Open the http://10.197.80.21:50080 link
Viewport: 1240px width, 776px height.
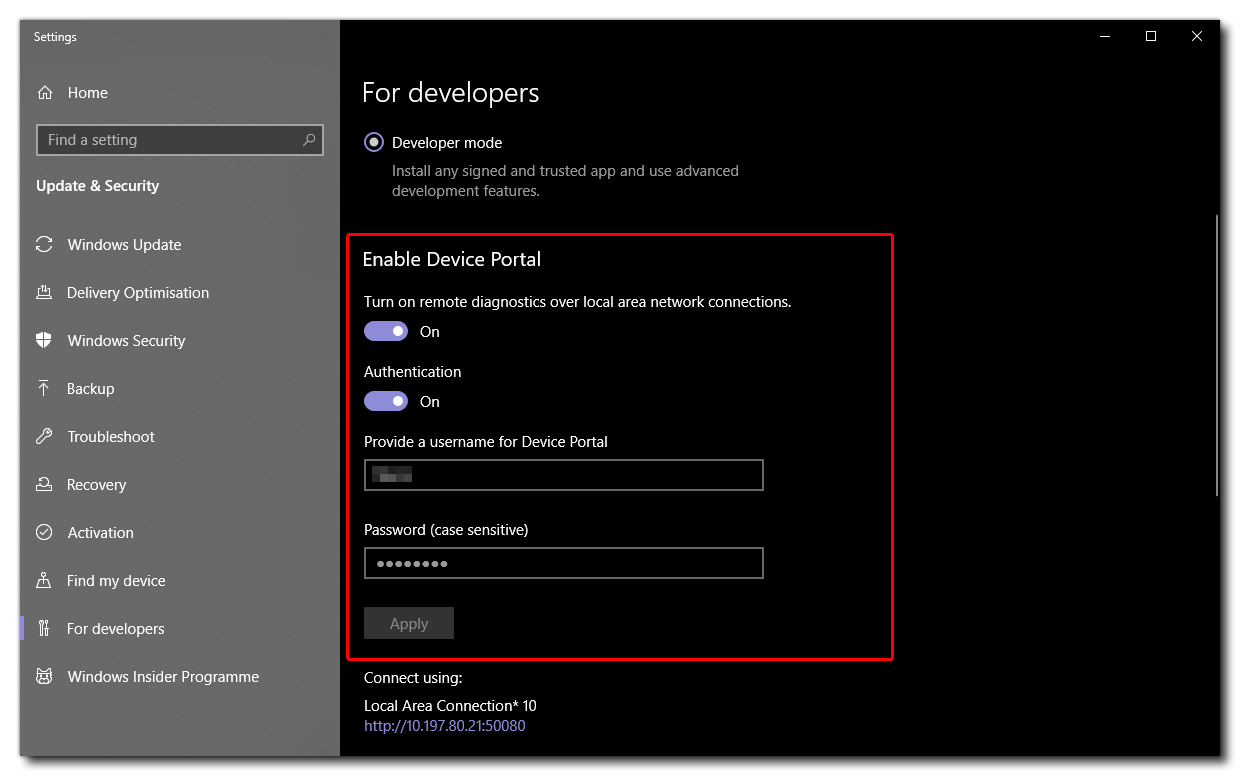pos(445,726)
